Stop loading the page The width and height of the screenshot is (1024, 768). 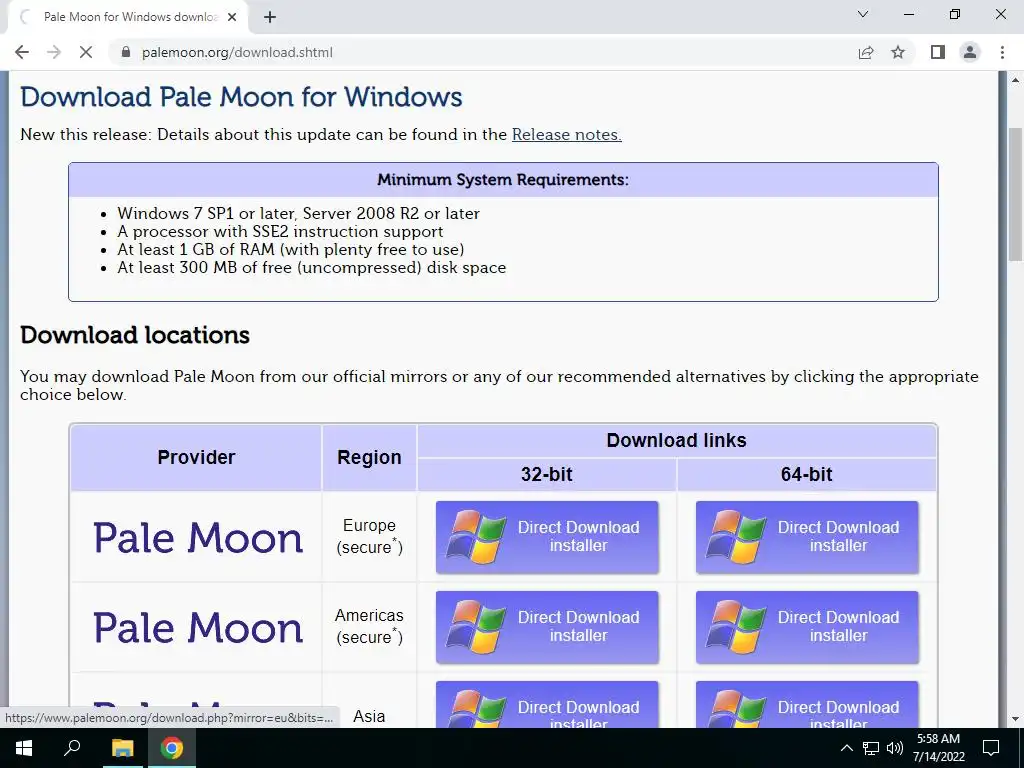pyautogui.click(x=86, y=52)
